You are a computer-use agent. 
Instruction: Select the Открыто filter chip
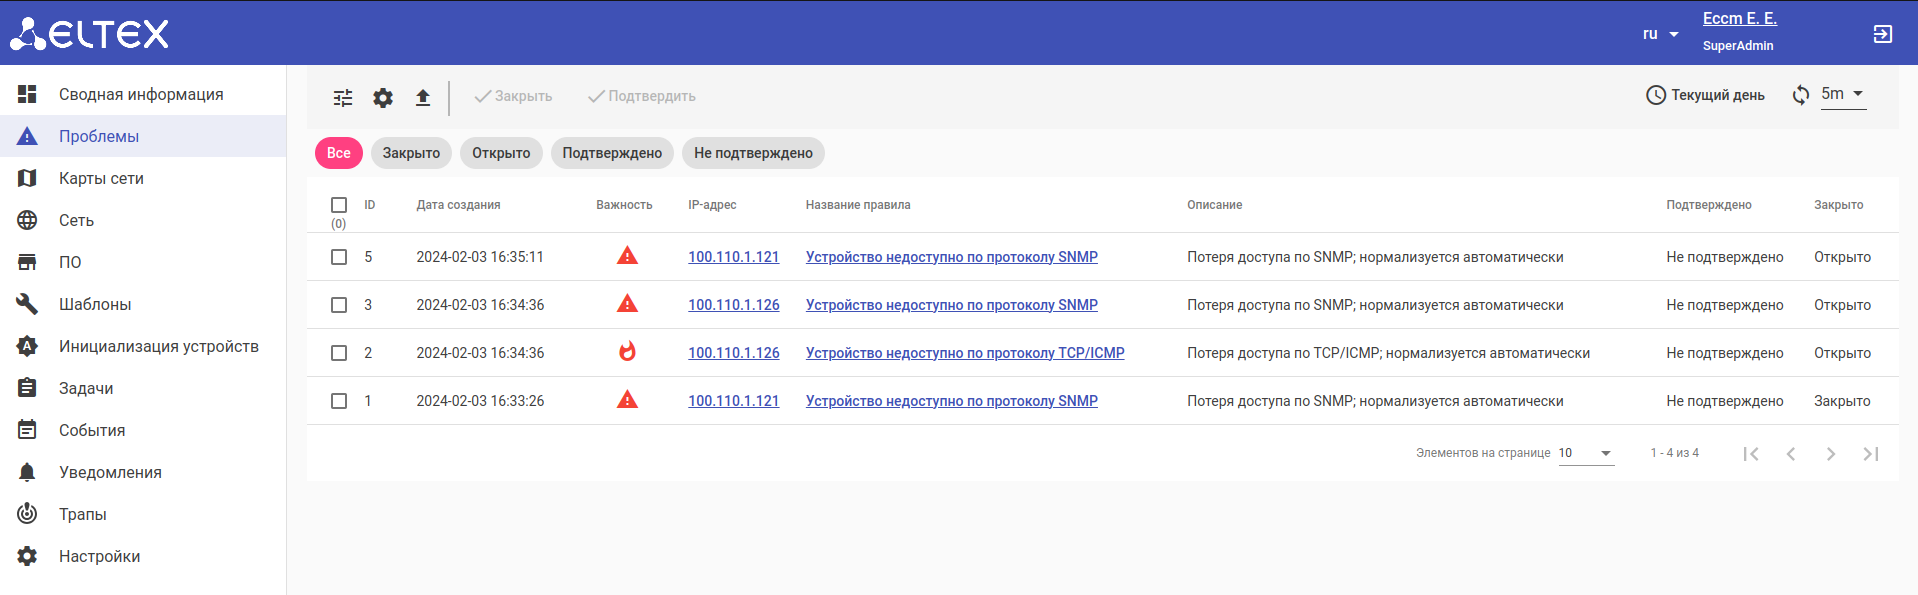[501, 153]
